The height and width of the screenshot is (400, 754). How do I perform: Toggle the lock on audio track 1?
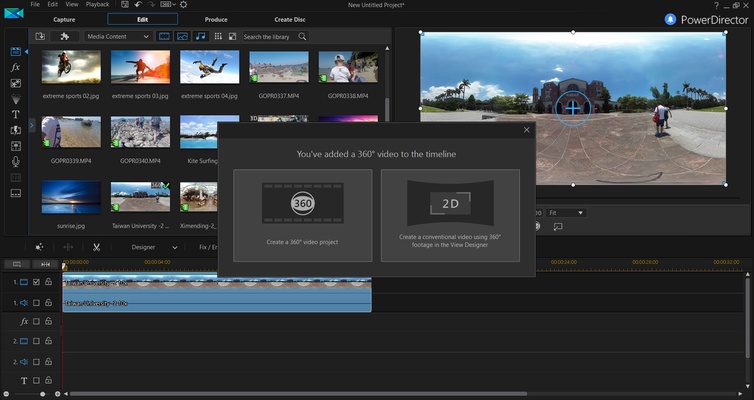[x=48, y=302]
